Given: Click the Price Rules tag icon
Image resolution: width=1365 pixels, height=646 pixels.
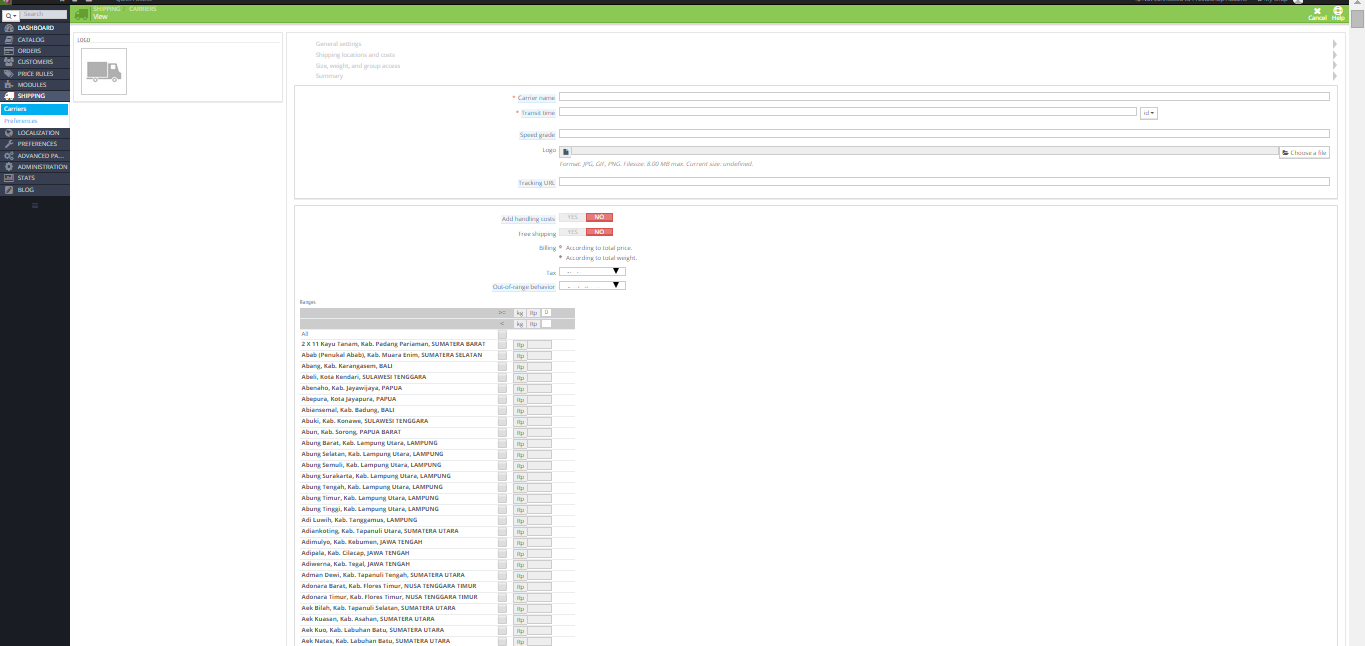Looking at the screenshot, I should click(x=9, y=74).
